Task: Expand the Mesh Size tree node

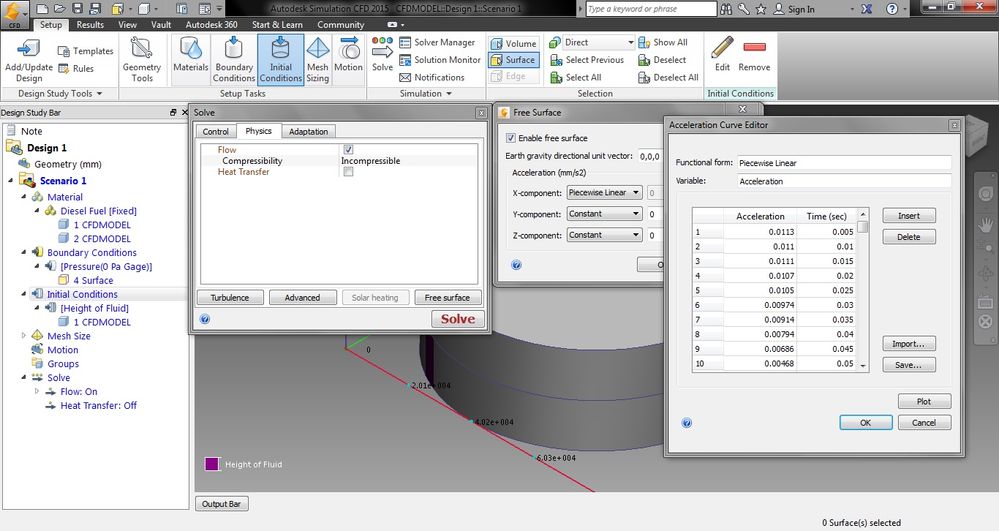Action: pyautogui.click(x=24, y=335)
